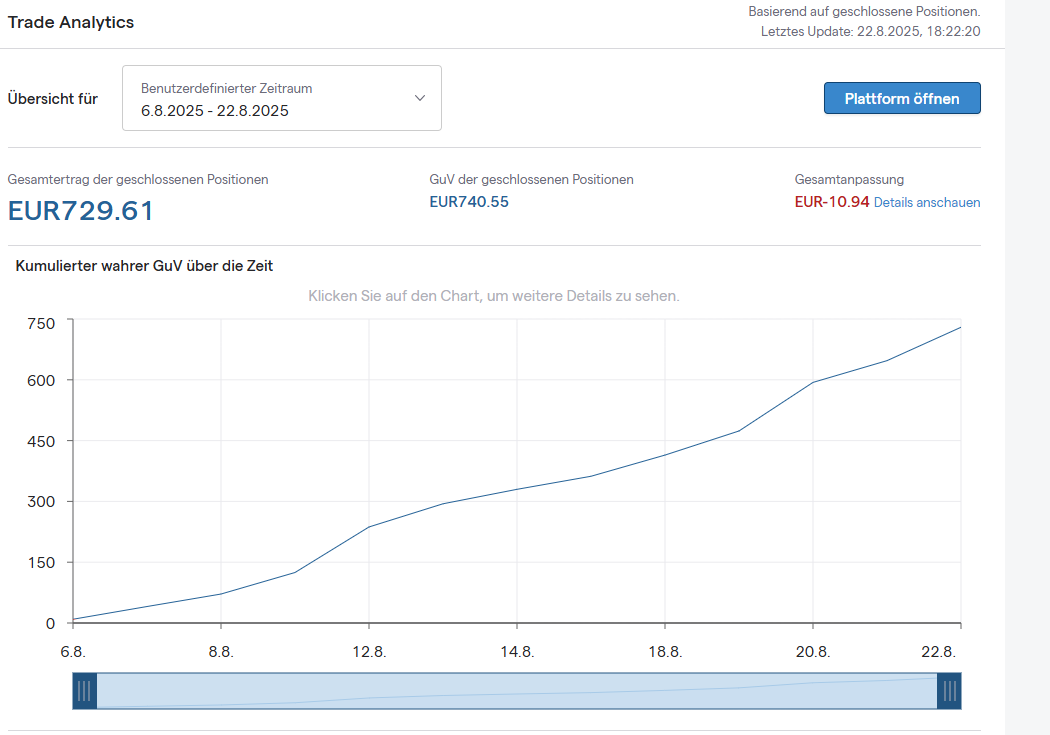The height and width of the screenshot is (735, 1050).
Task: Select the 6.8. x-axis label
Action: click(73, 652)
